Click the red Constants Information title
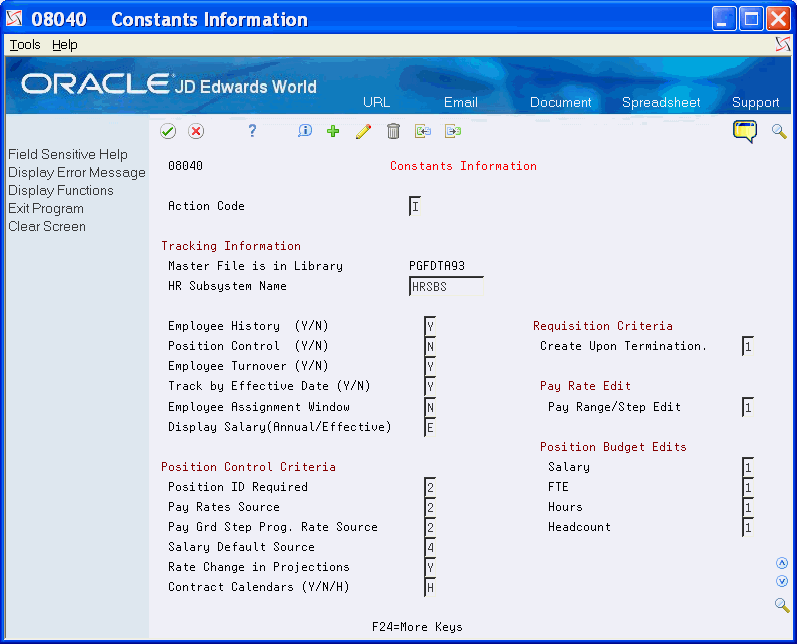 click(x=463, y=166)
